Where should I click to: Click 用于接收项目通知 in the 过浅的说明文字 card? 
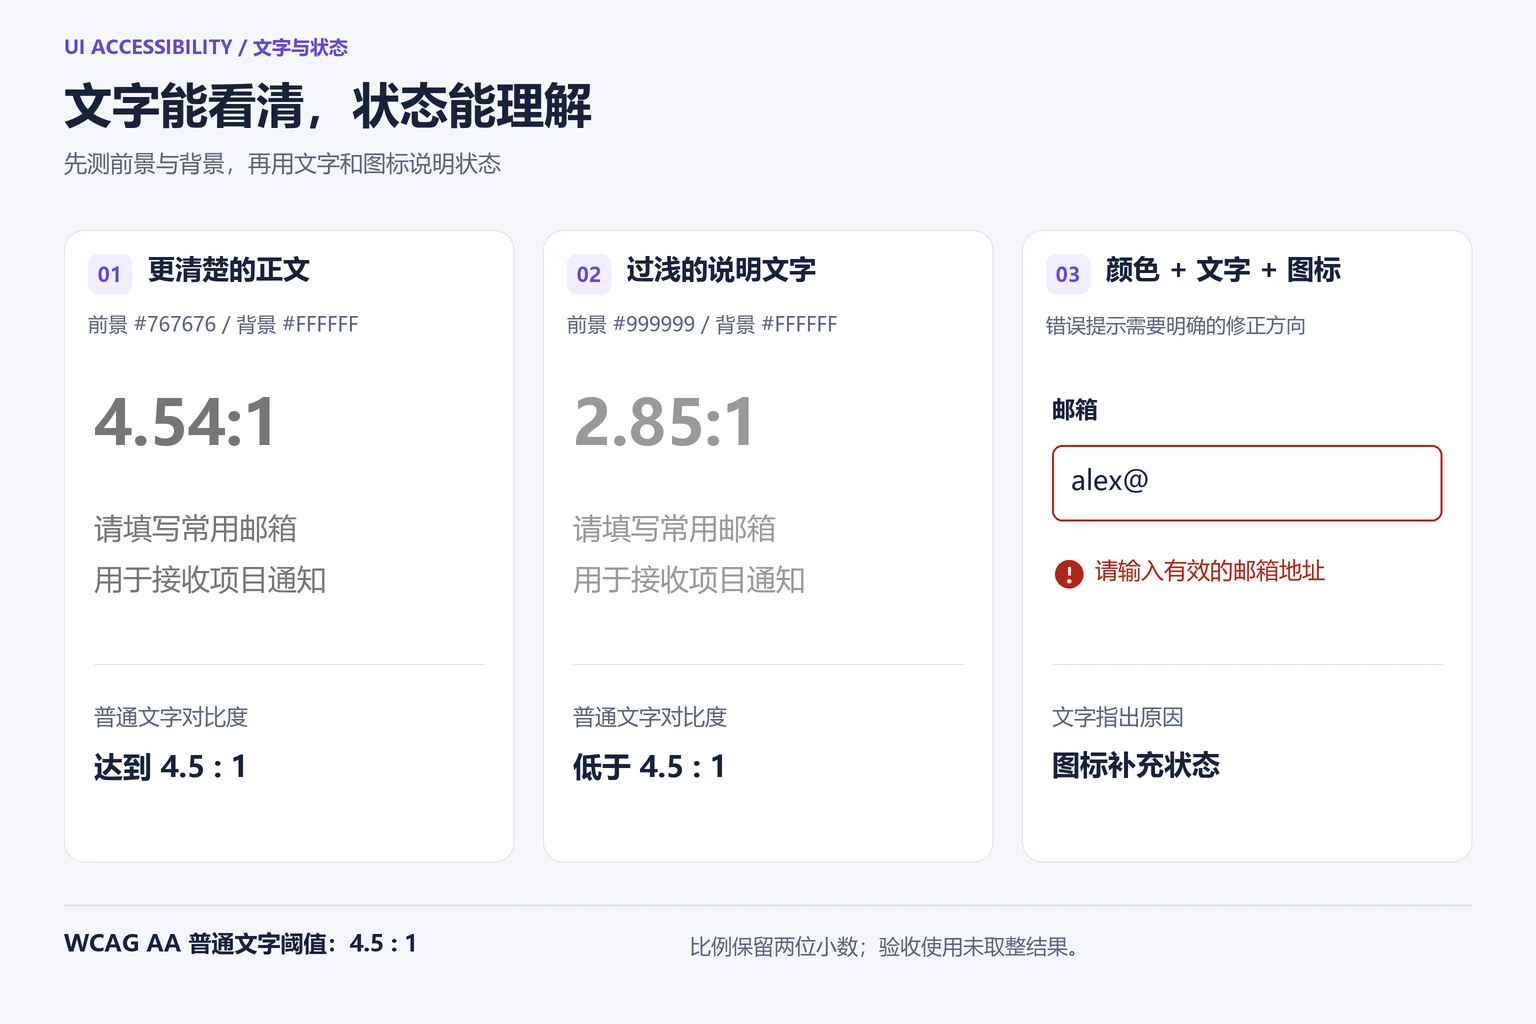[689, 580]
